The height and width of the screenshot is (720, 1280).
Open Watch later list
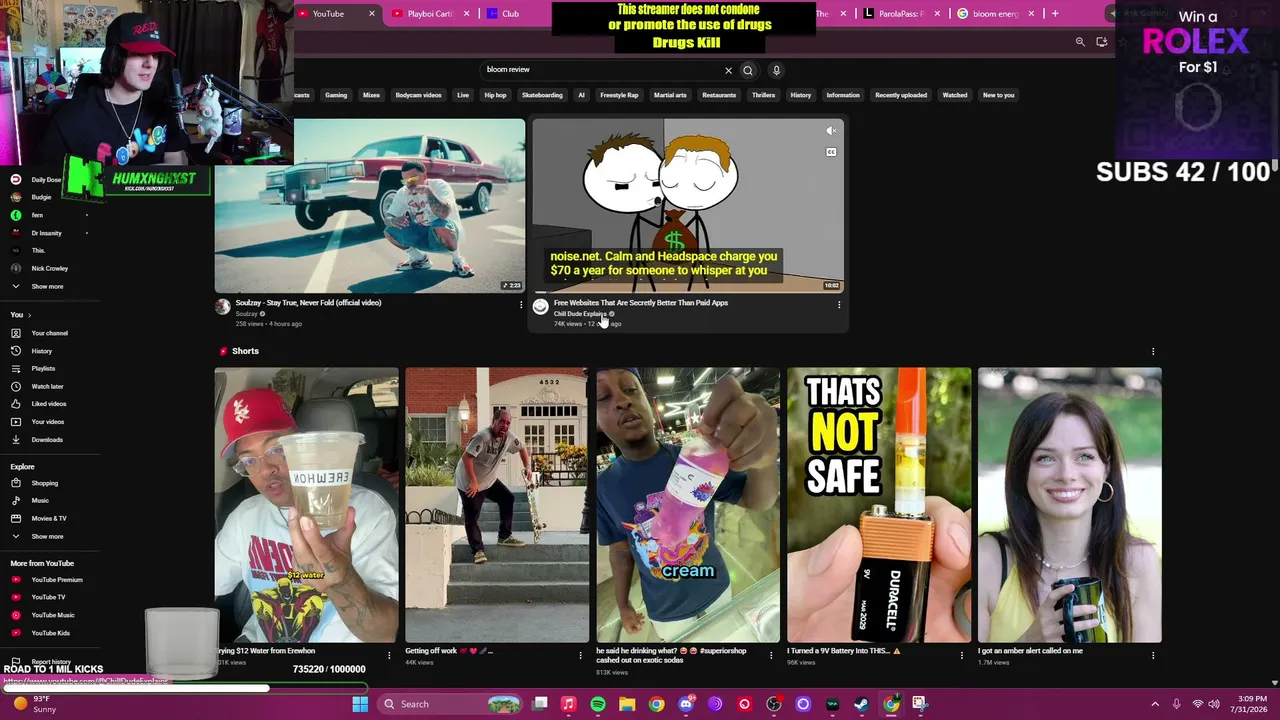[47, 386]
